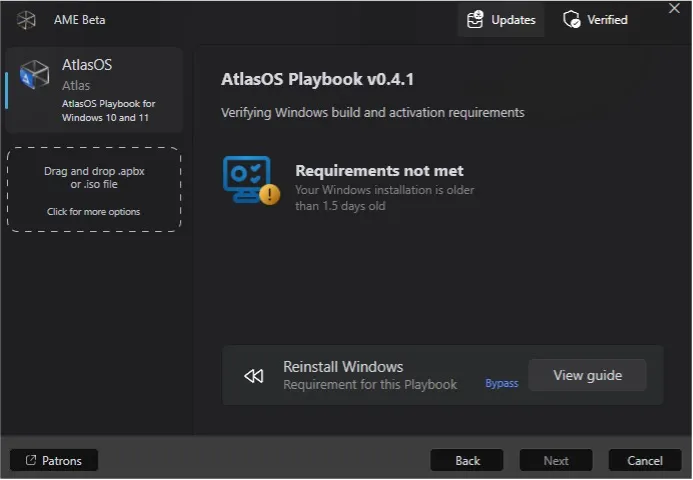693x480 pixels.
Task: Open 'Click for more options'
Action: [x=94, y=212]
